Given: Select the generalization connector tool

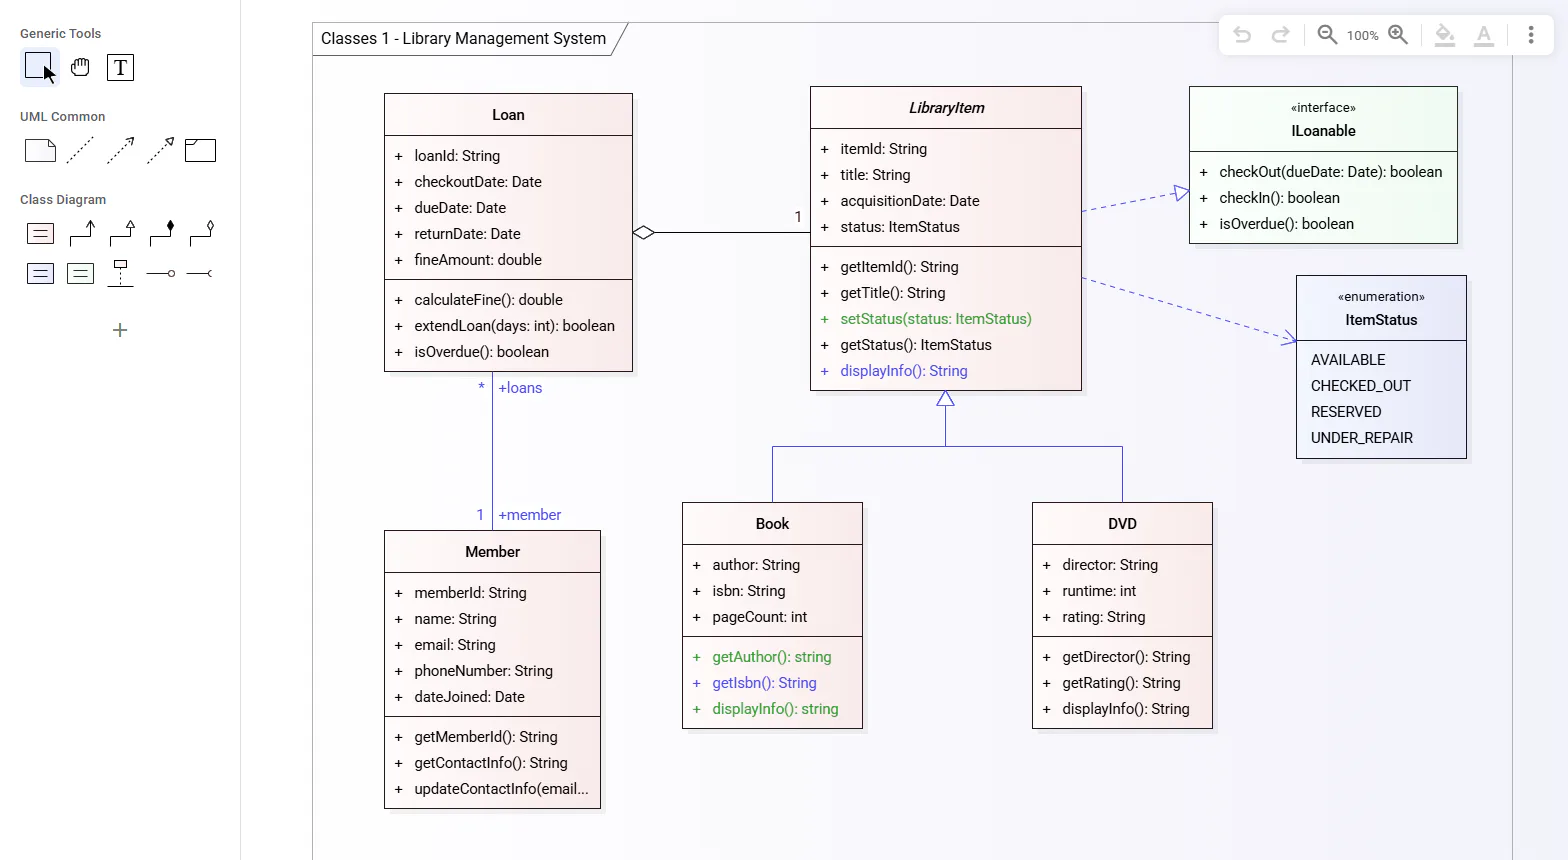Looking at the screenshot, I should (x=122, y=233).
